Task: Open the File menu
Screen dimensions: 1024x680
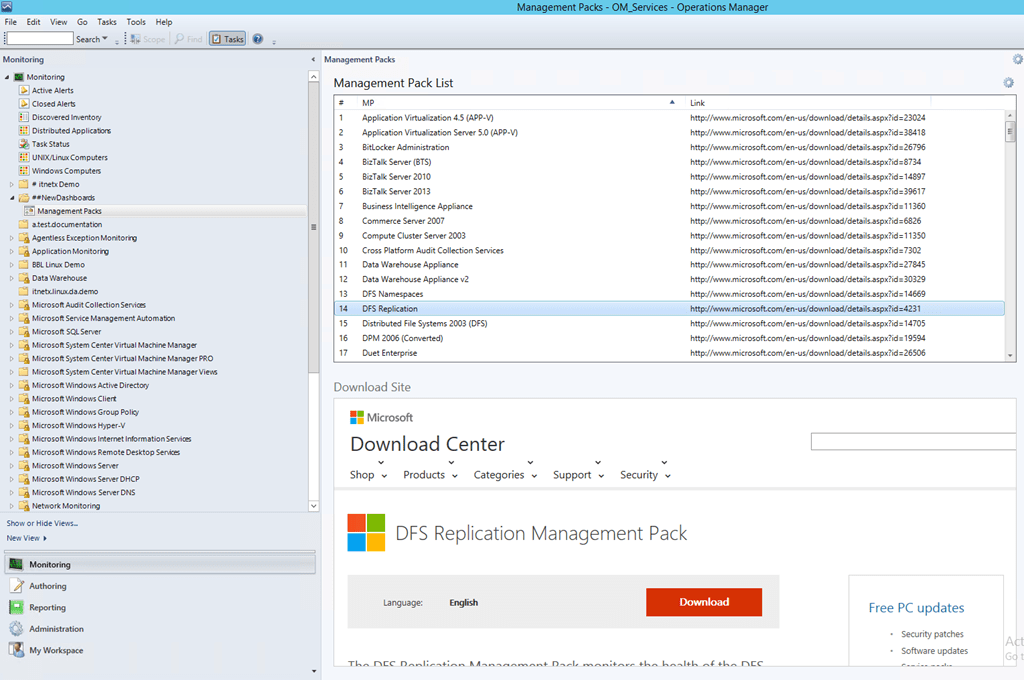Action: point(10,22)
